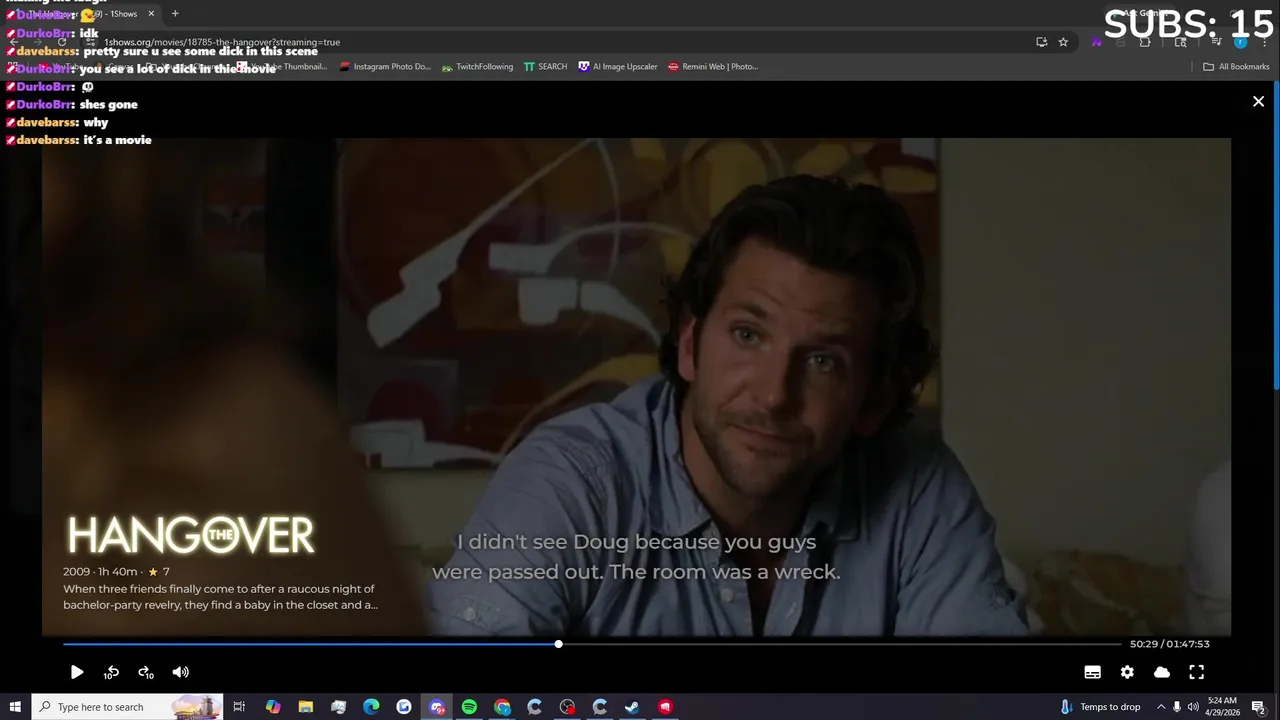
Task: Open the AI Image Upscaler bookmark
Action: tap(618, 66)
